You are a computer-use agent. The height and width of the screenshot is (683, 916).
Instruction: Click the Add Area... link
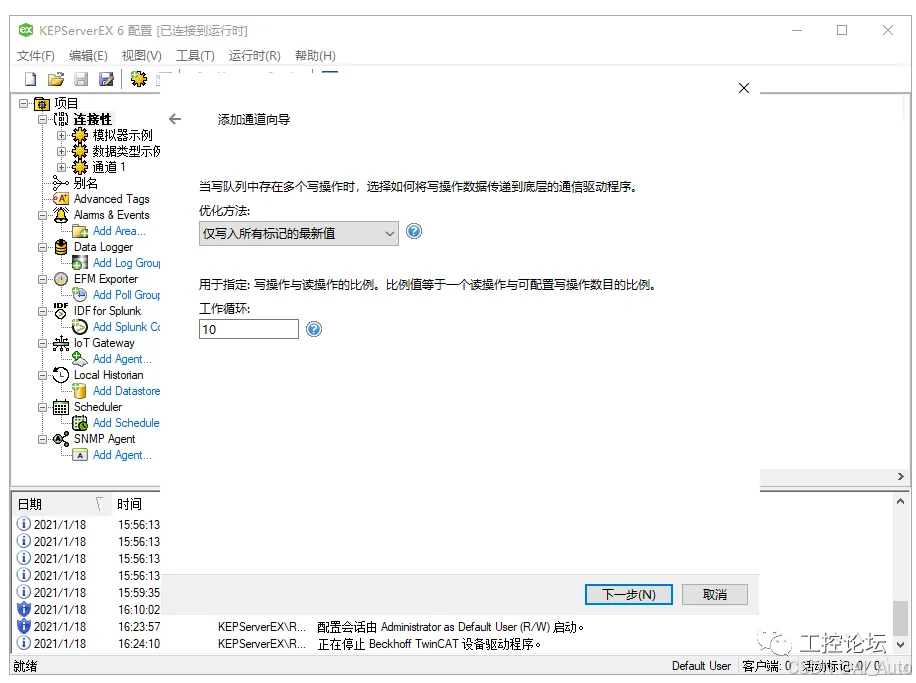point(119,231)
